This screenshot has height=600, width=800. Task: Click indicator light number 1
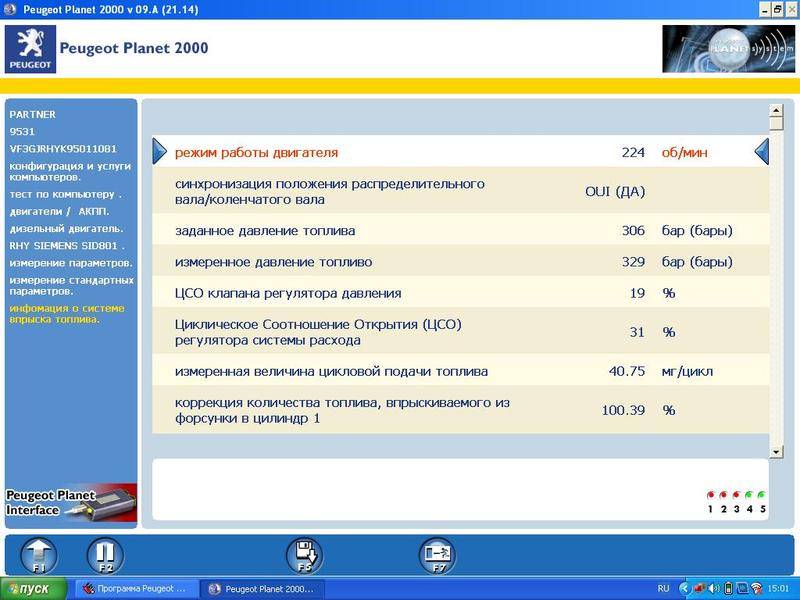coord(711,495)
